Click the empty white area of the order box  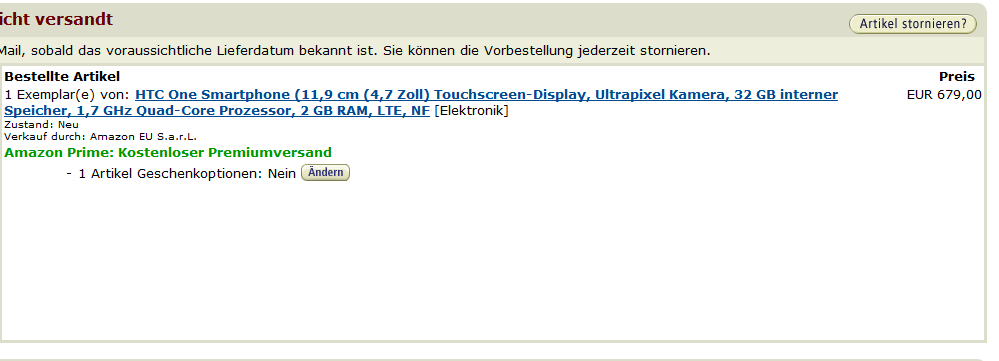click(x=494, y=261)
